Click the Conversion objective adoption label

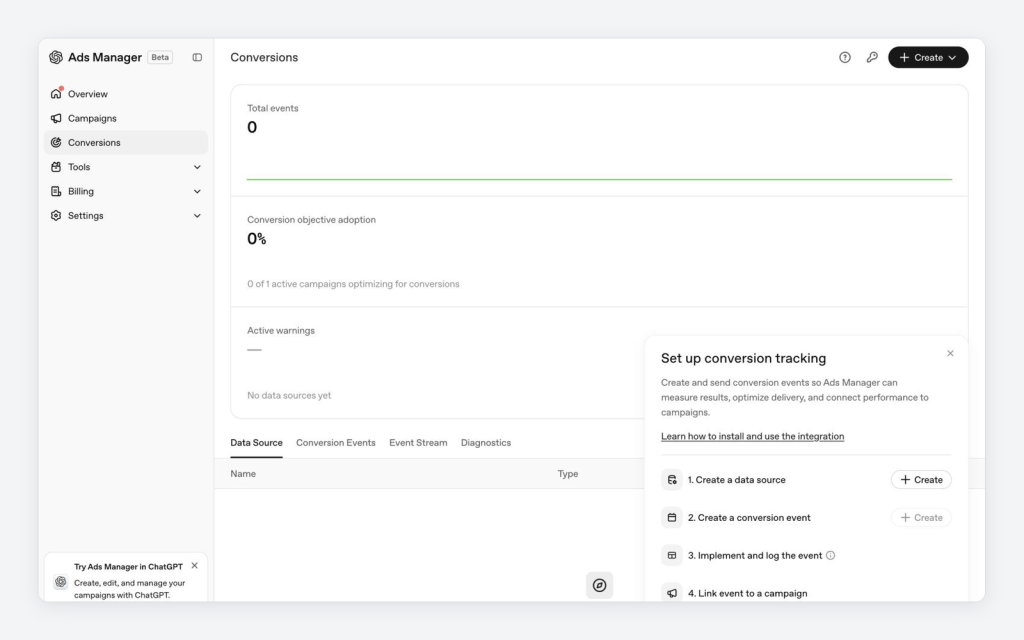[312, 220]
